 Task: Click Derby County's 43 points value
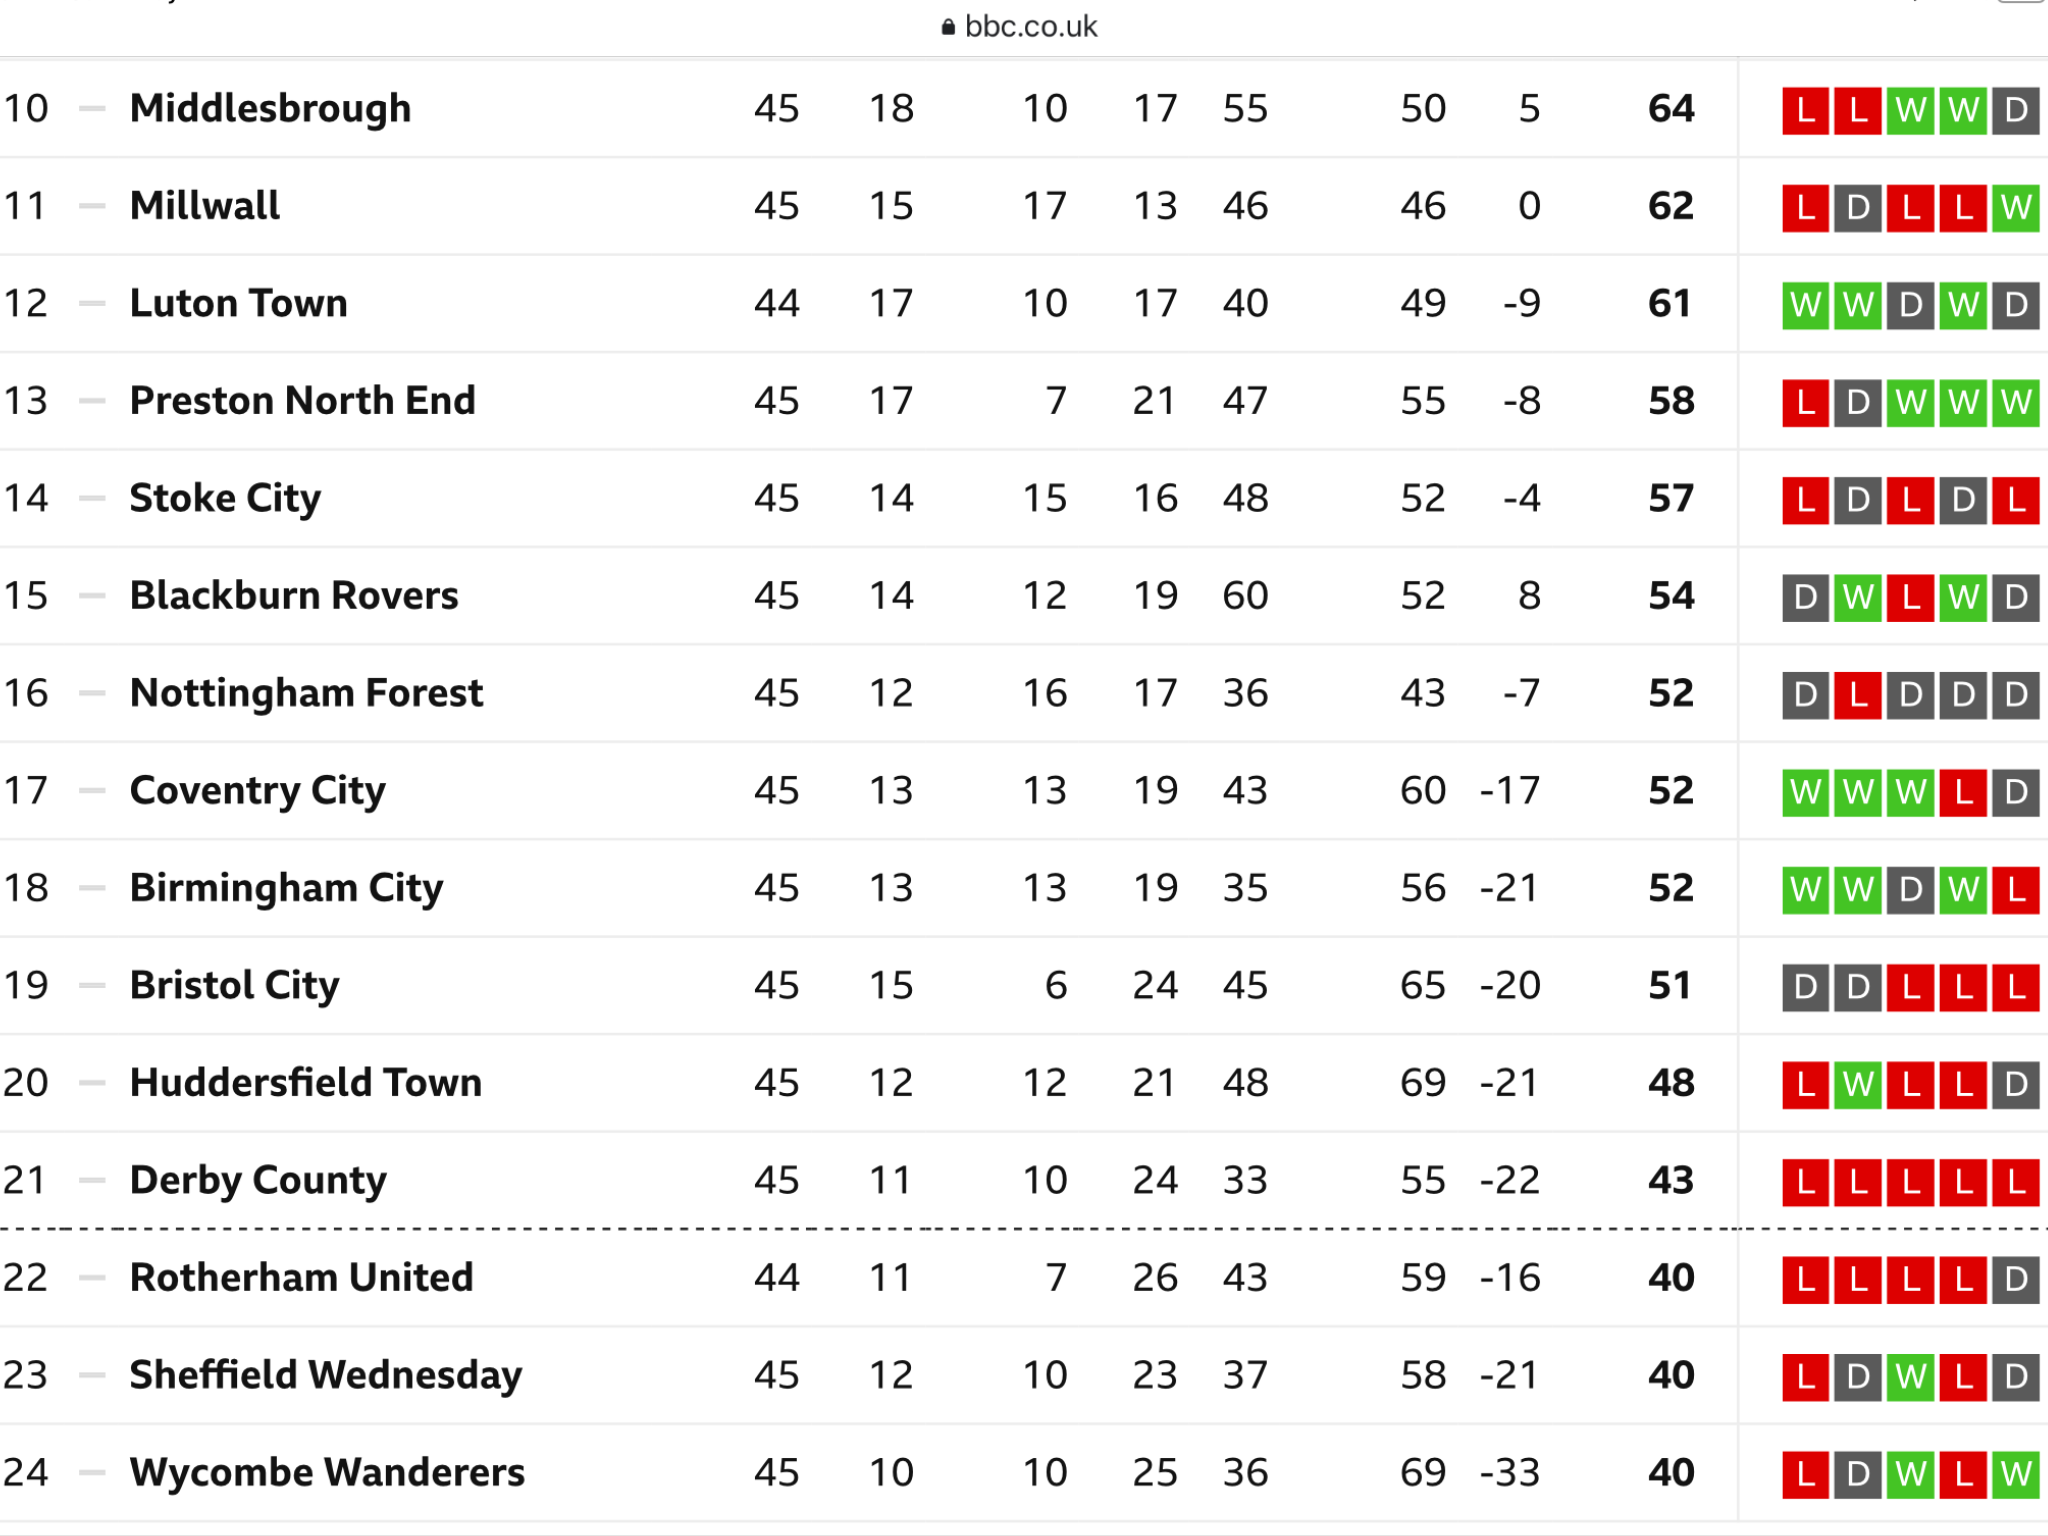click(x=1671, y=1180)
